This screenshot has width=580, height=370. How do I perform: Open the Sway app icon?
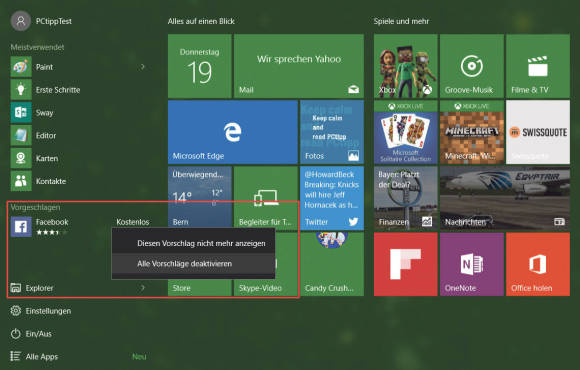21,112
